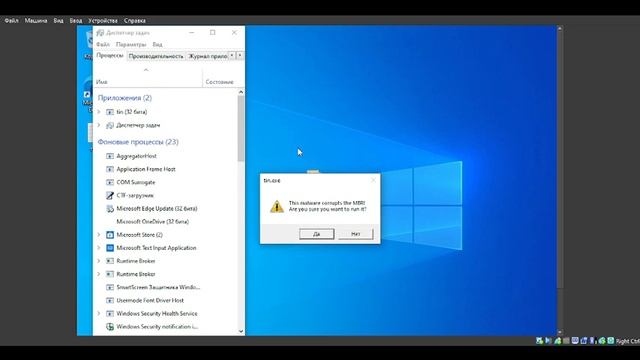Click the Microsoft Text Input Application icon

pos(110,248)
